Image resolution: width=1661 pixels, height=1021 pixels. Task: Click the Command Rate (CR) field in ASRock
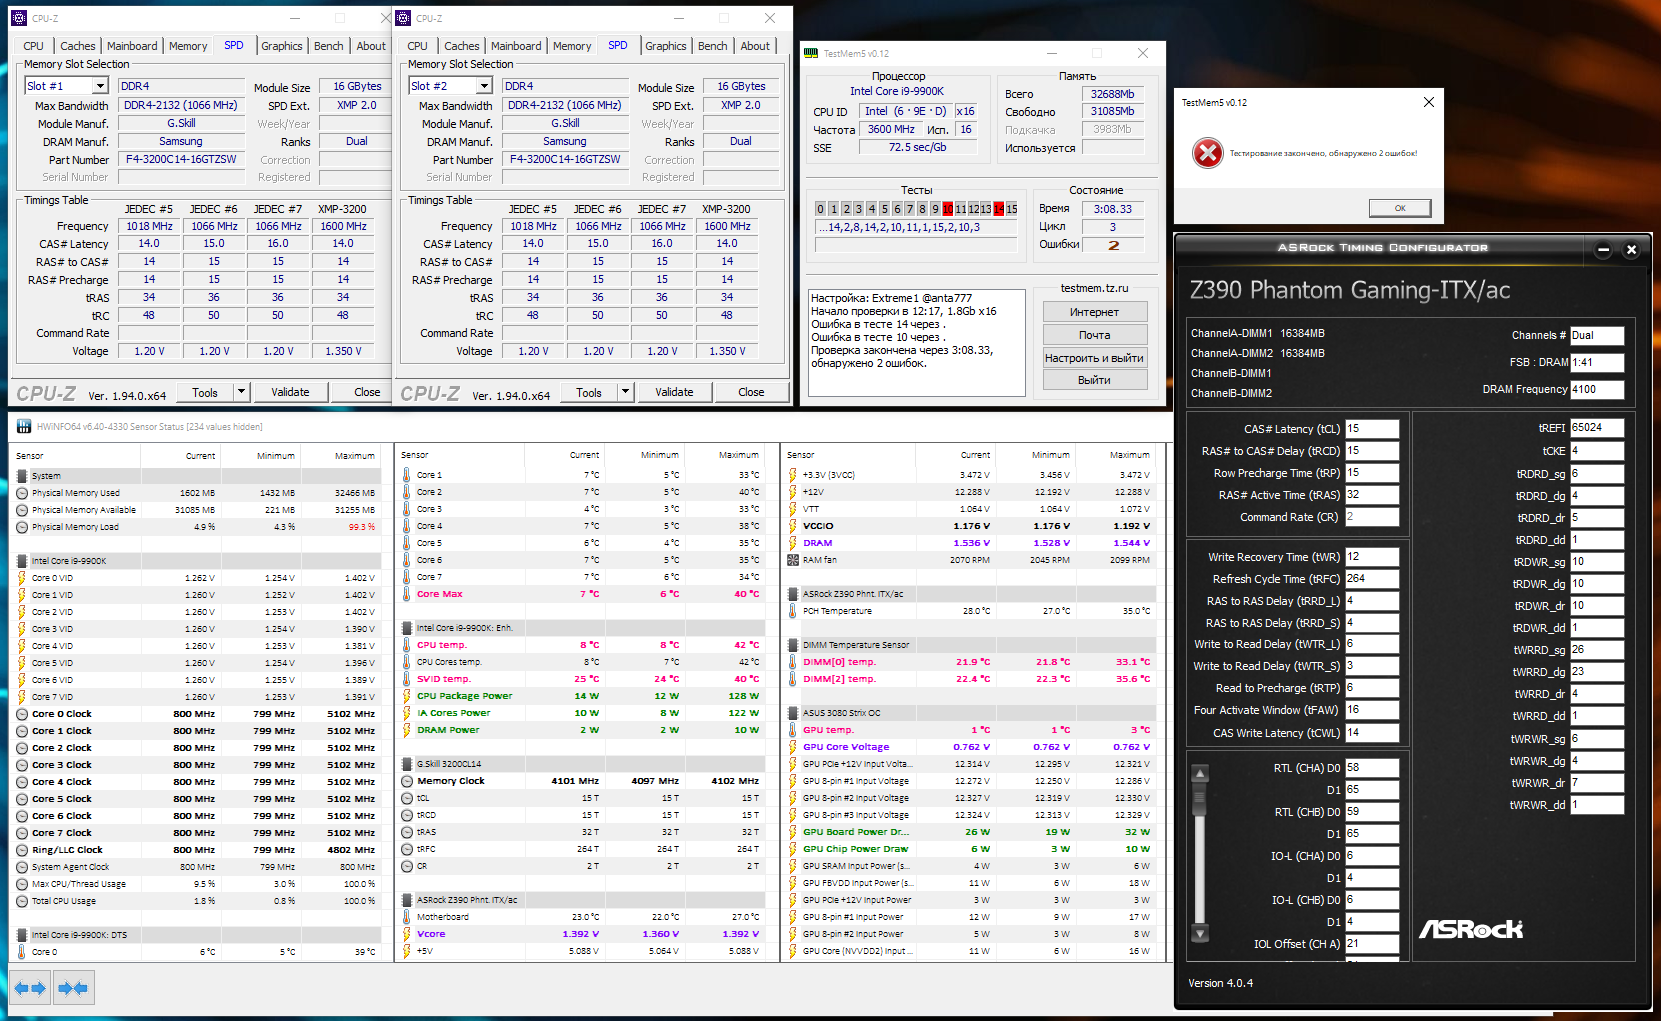coord(1372,517)
